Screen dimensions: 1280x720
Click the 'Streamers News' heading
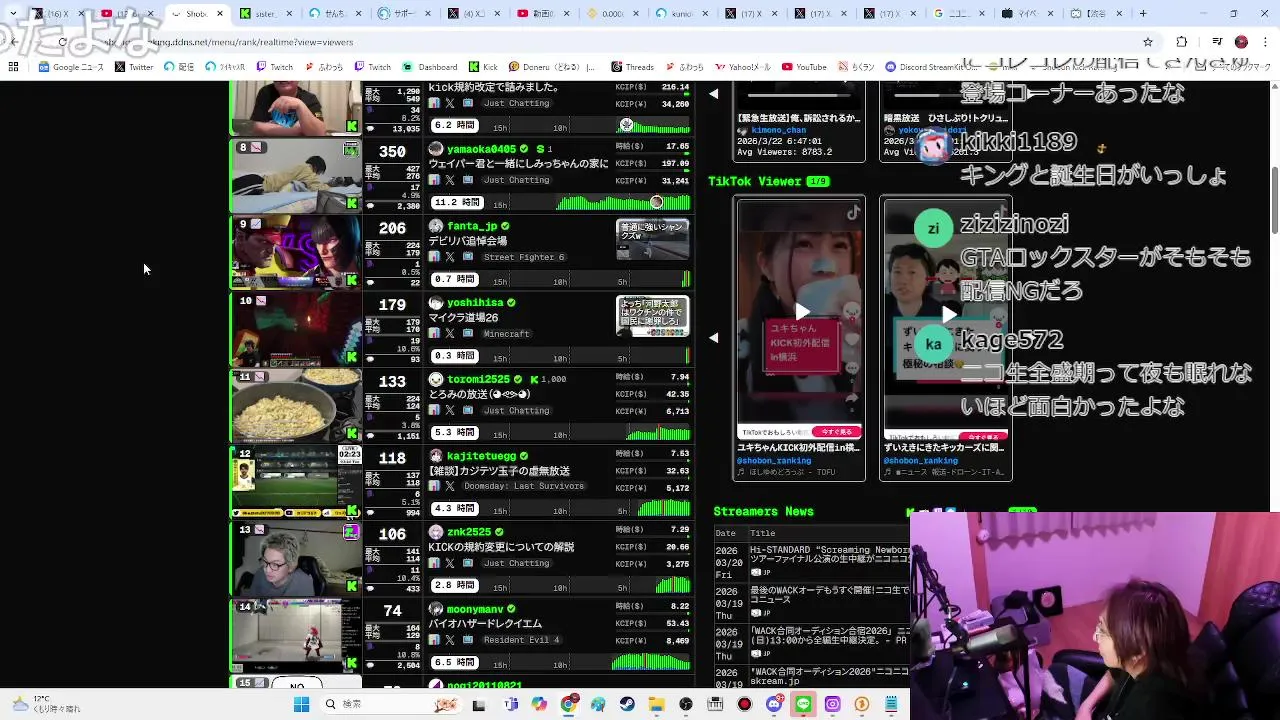[x=763, y=511]
